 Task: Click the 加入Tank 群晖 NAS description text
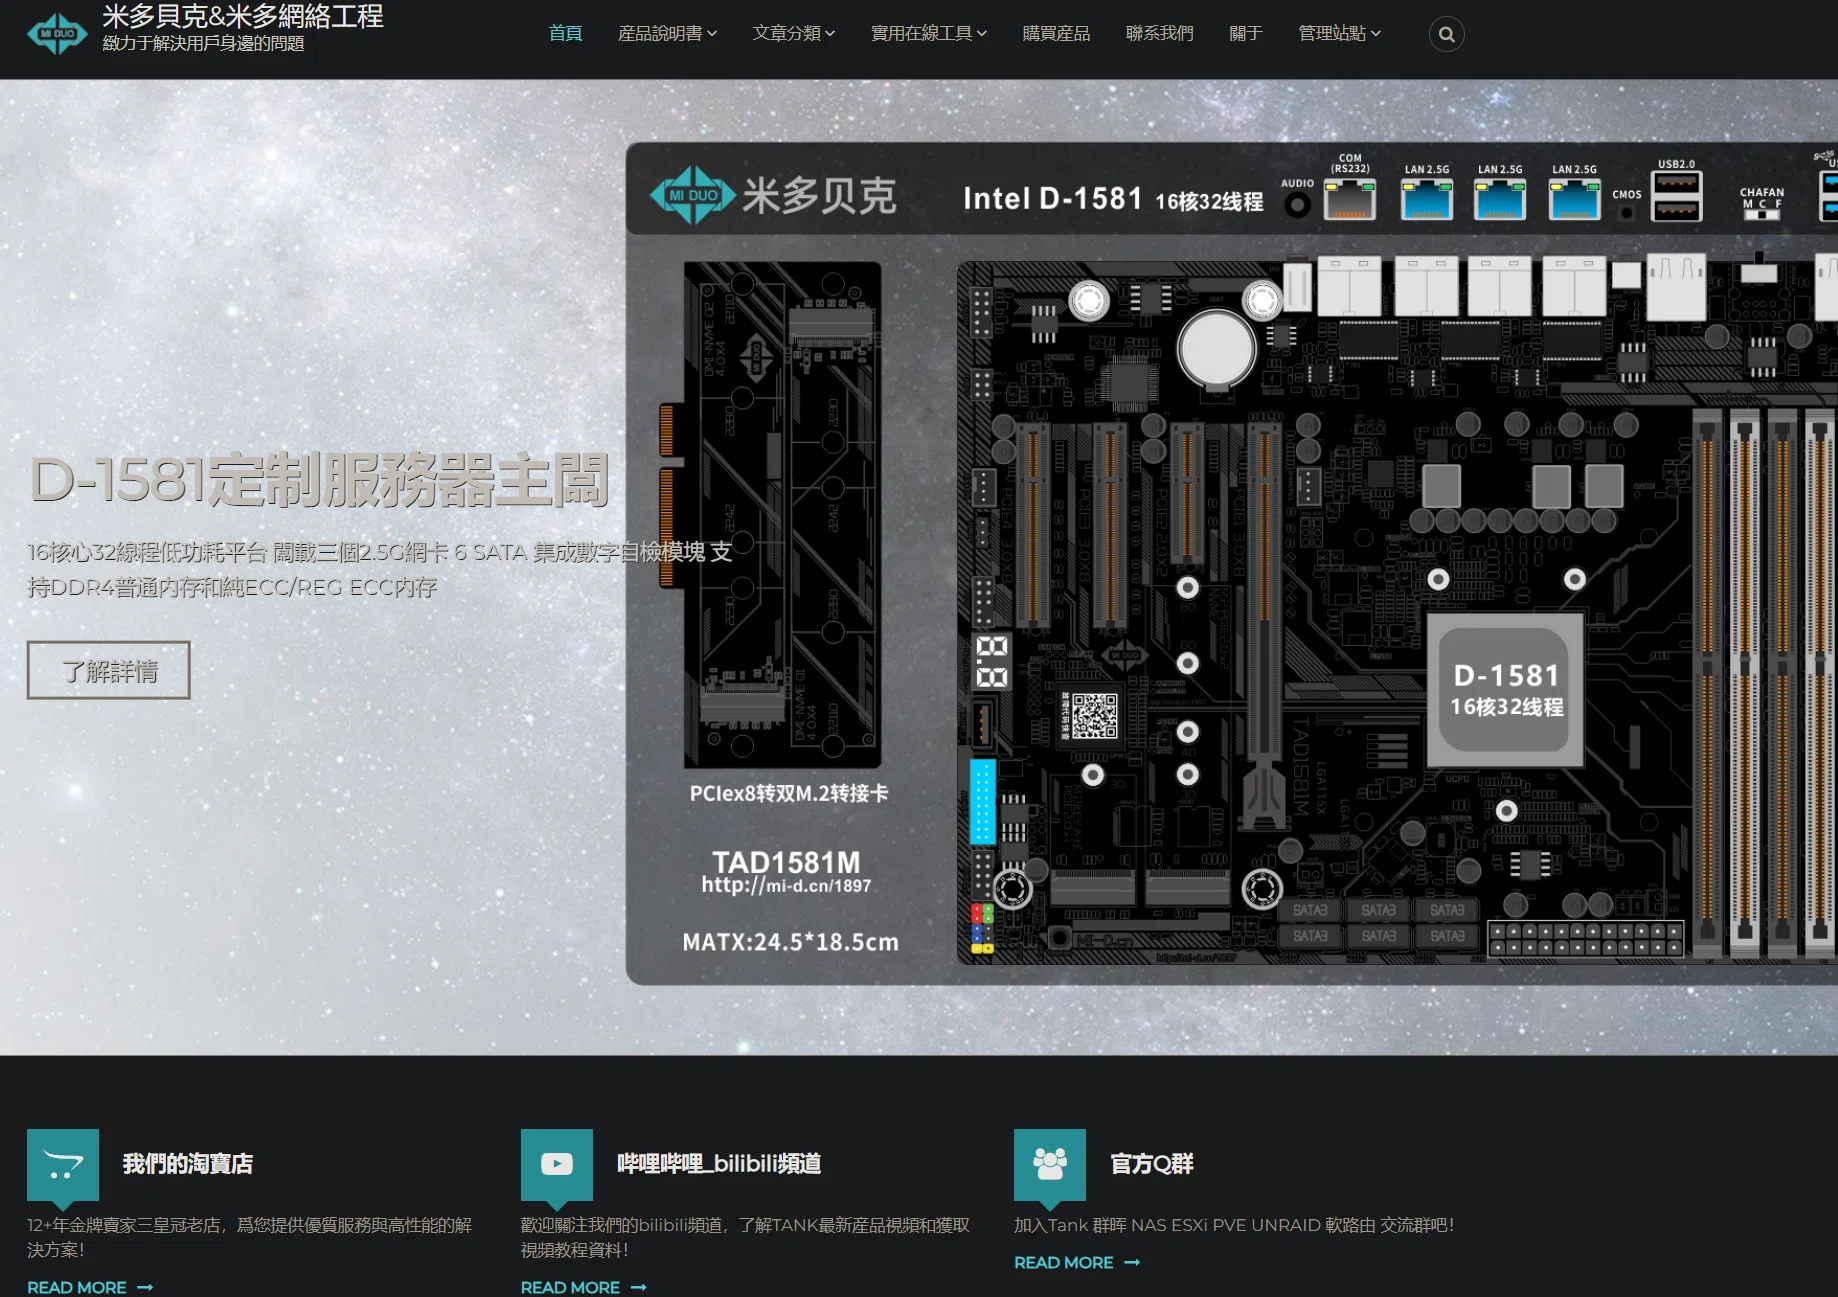pos(1234,1225)
